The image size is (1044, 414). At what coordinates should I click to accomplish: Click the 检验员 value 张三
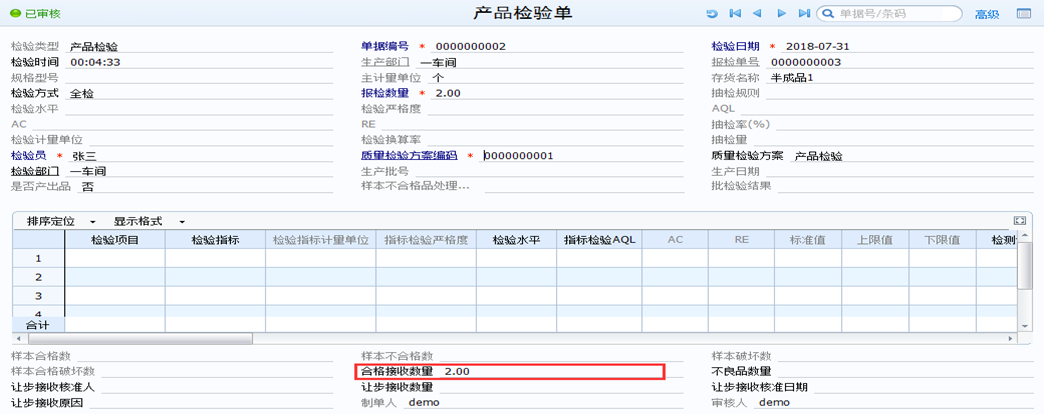click(x=85, y=156)
